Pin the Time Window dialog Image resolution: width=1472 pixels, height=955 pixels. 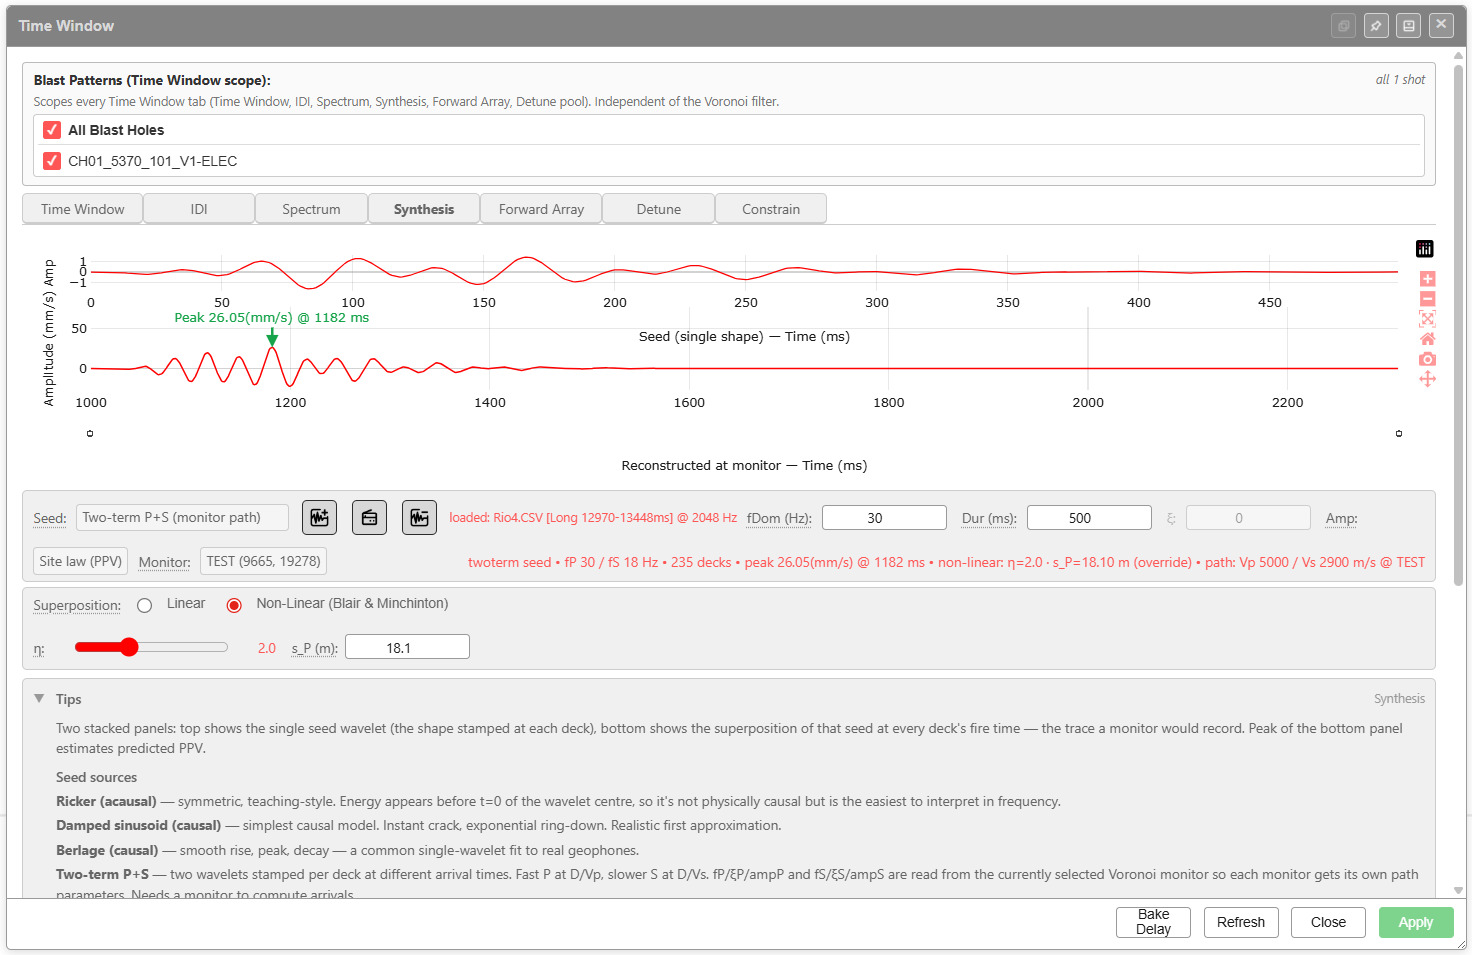pos(1376,26)
